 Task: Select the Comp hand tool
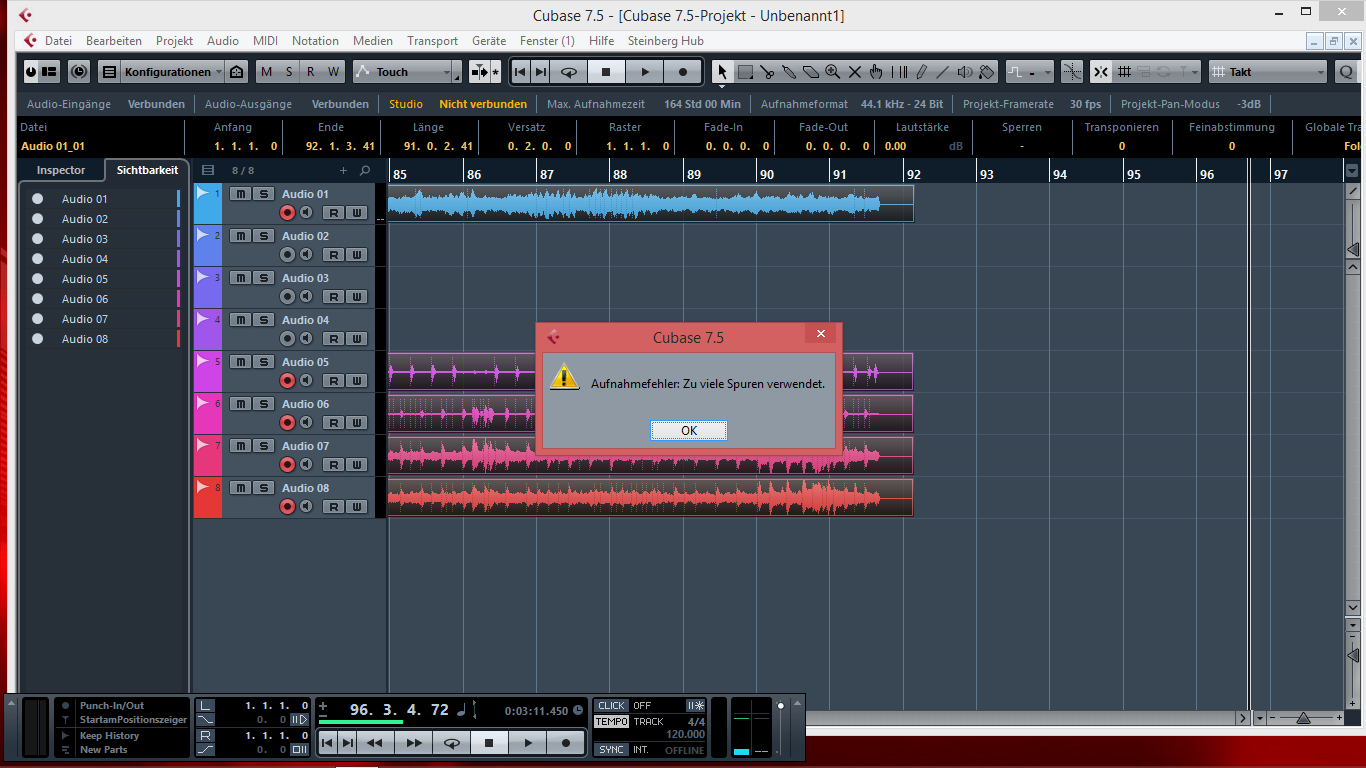[x=877, y=72]
